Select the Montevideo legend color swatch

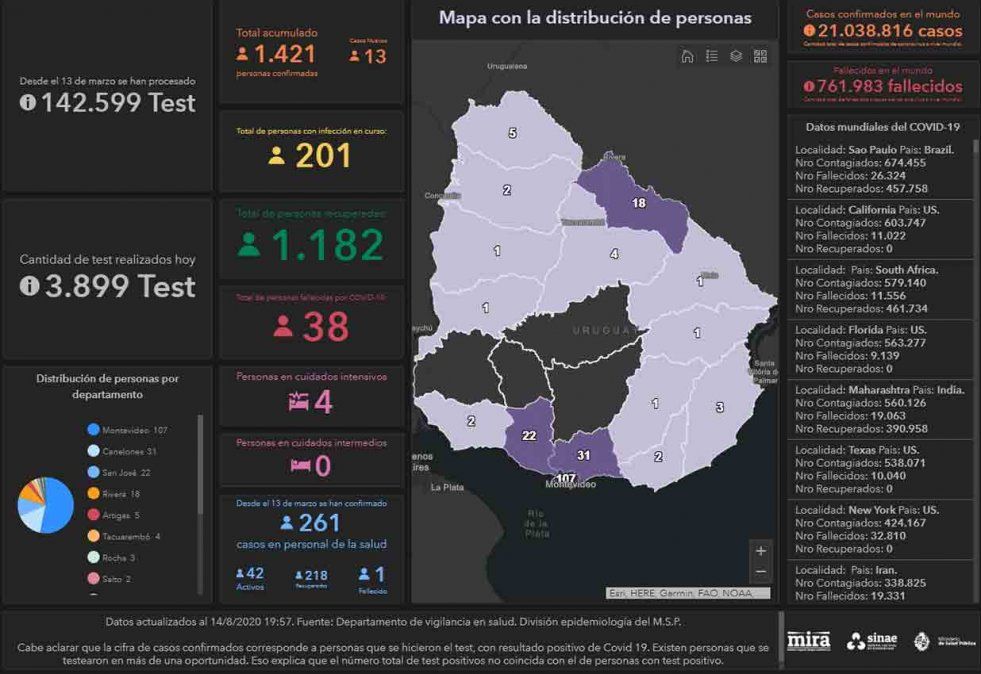tap(93, 430)
